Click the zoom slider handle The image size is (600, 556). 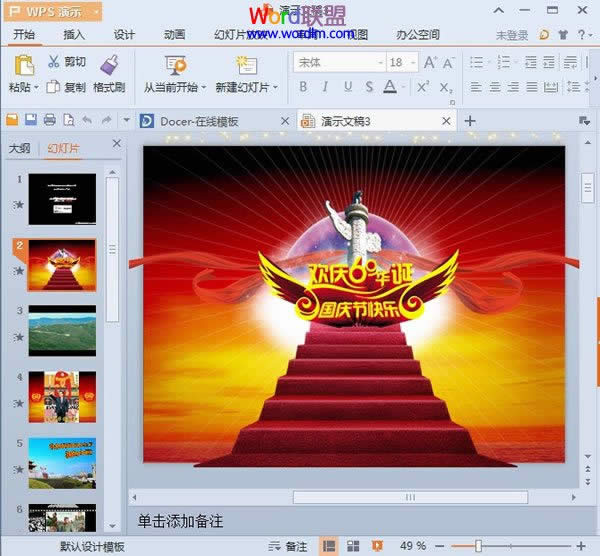(478, 546)
